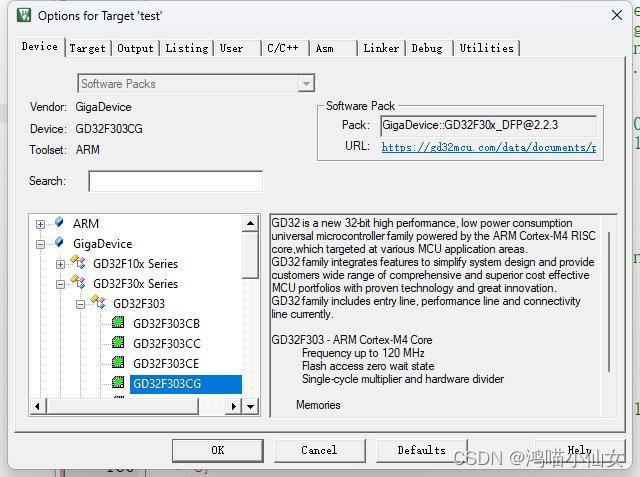Image resolution: width=640 pixels, height=477 pixels.
Task: Click the chip icon beside GD32F303CB
Action: click(x=118, y=322)
